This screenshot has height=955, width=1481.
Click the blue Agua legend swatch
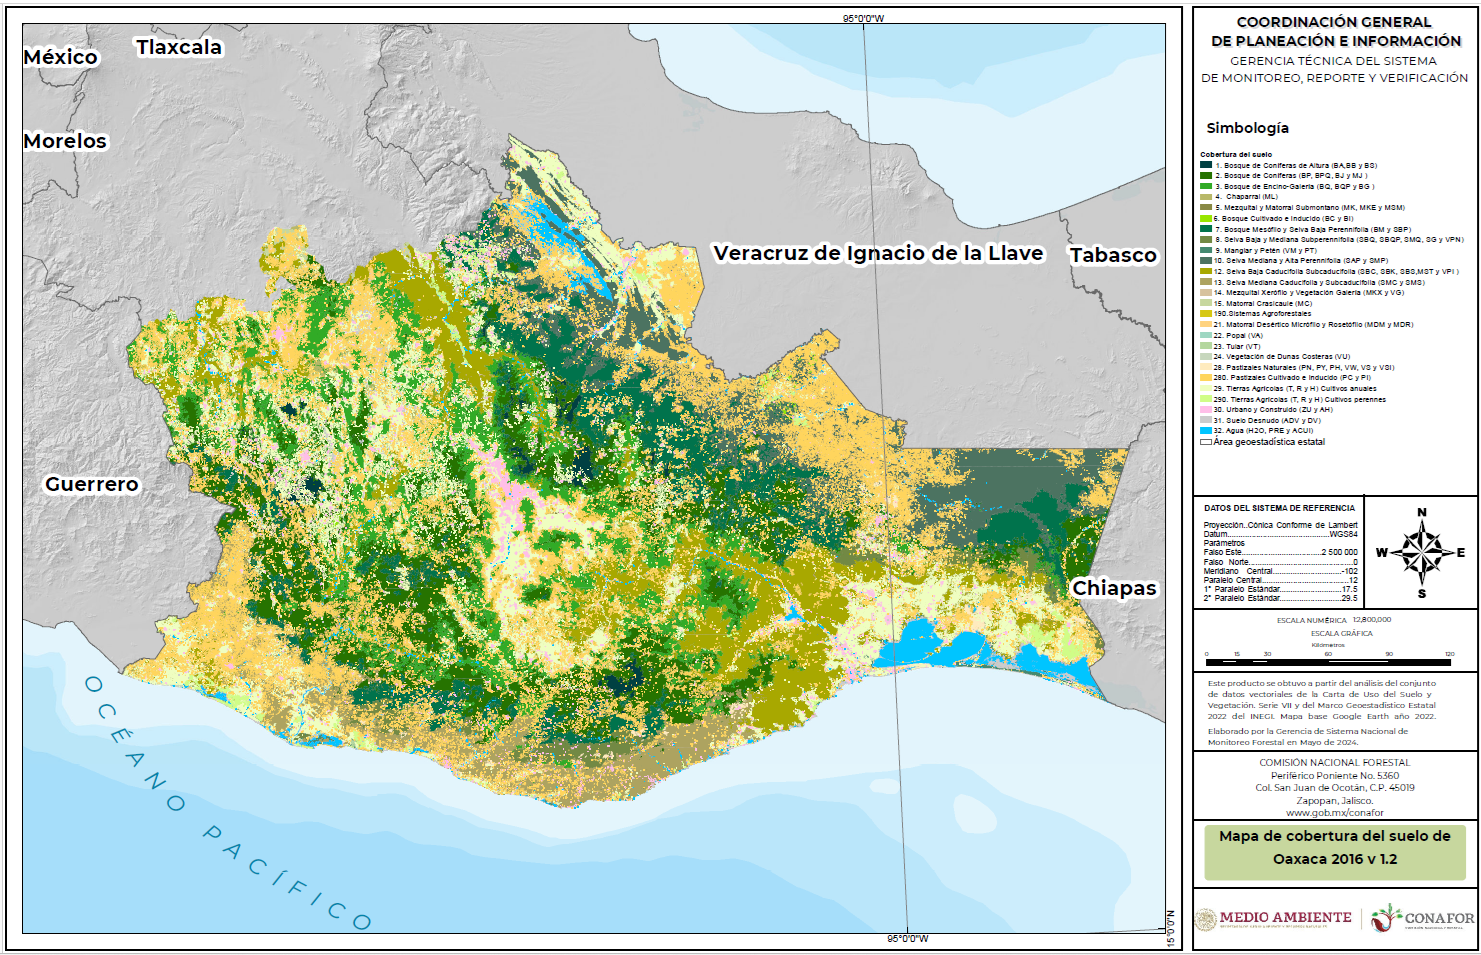[1206, 431]
